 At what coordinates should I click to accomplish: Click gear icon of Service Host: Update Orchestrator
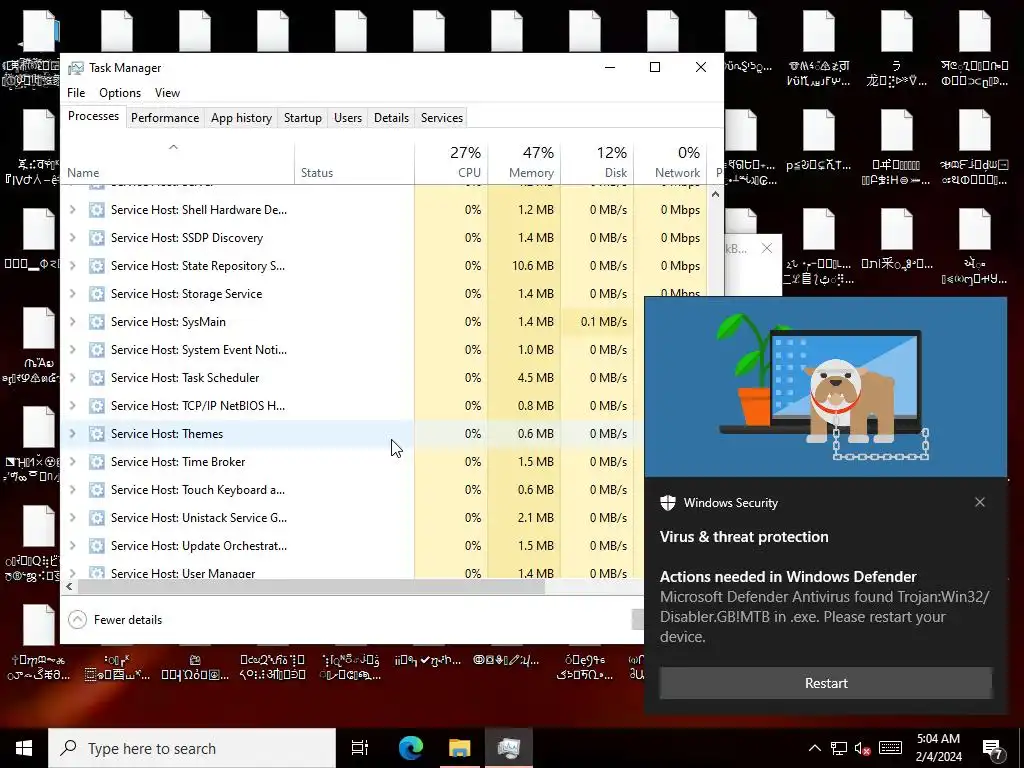97,546
